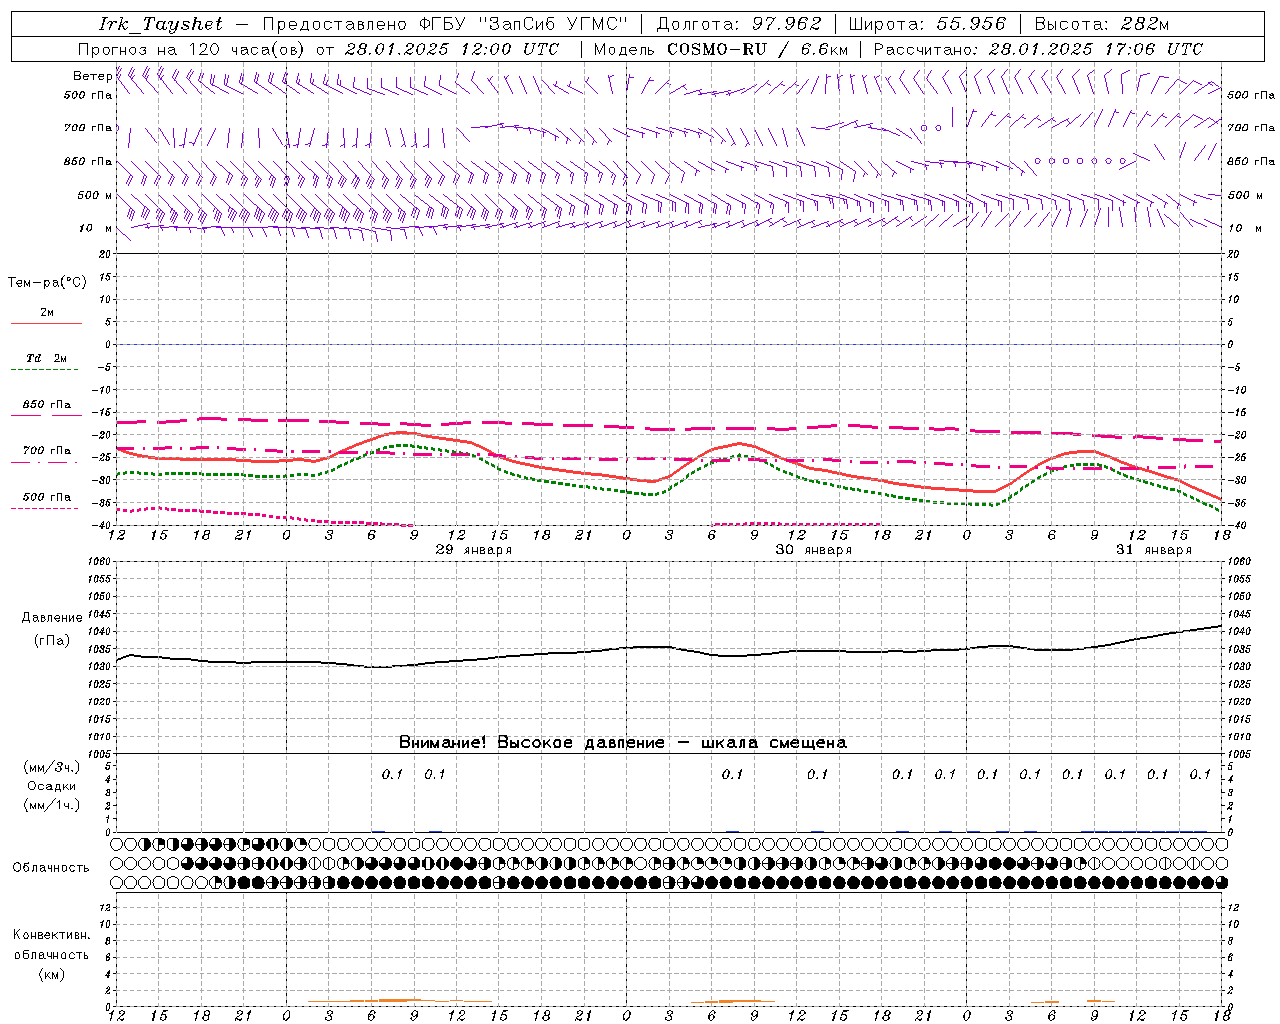Click the Рассчитано: 28.01.2025 17:06 UTC timestamp
1280x1024 pixels.
1038,49
